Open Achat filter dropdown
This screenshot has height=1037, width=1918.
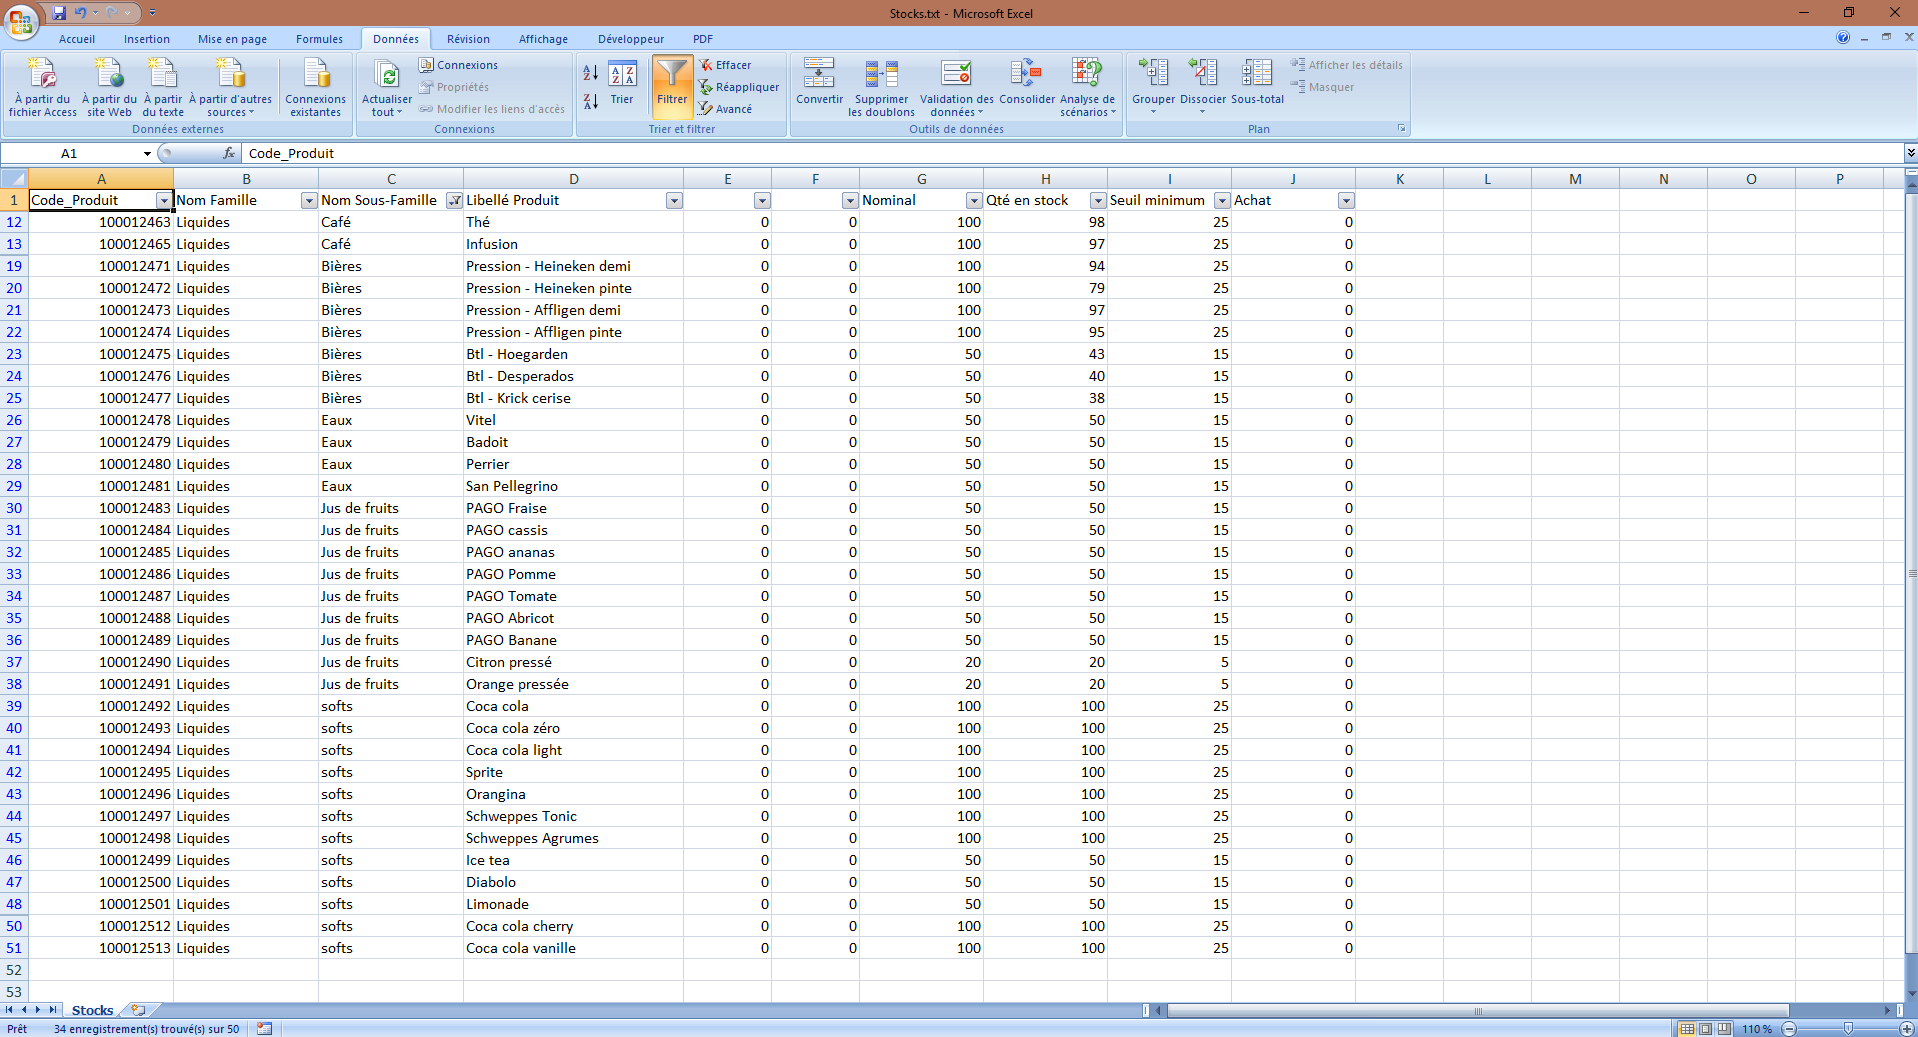(x=1346, y=201)
